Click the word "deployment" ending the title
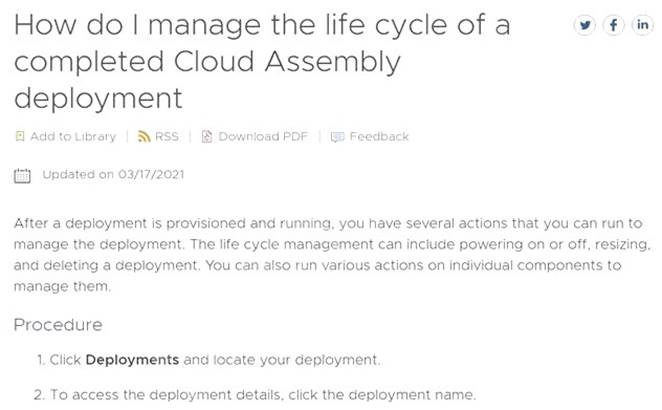662x410 pixels. coord(98,98)
